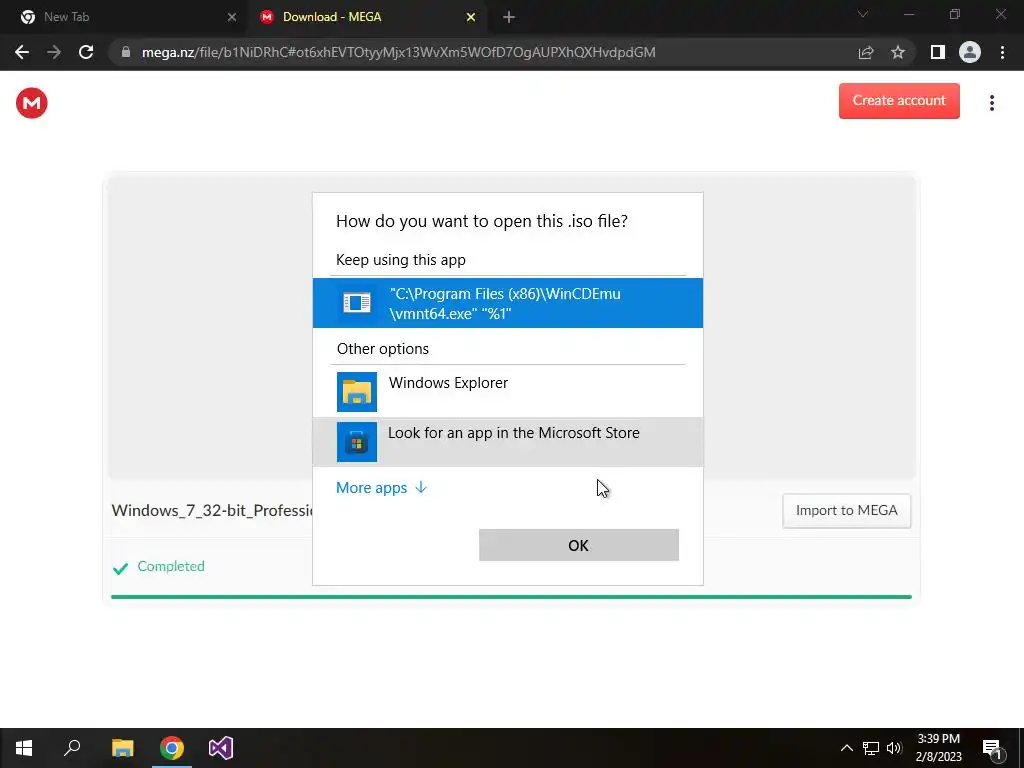
Task: Open a new Chrome tab with plus
Action: (509, 17)
